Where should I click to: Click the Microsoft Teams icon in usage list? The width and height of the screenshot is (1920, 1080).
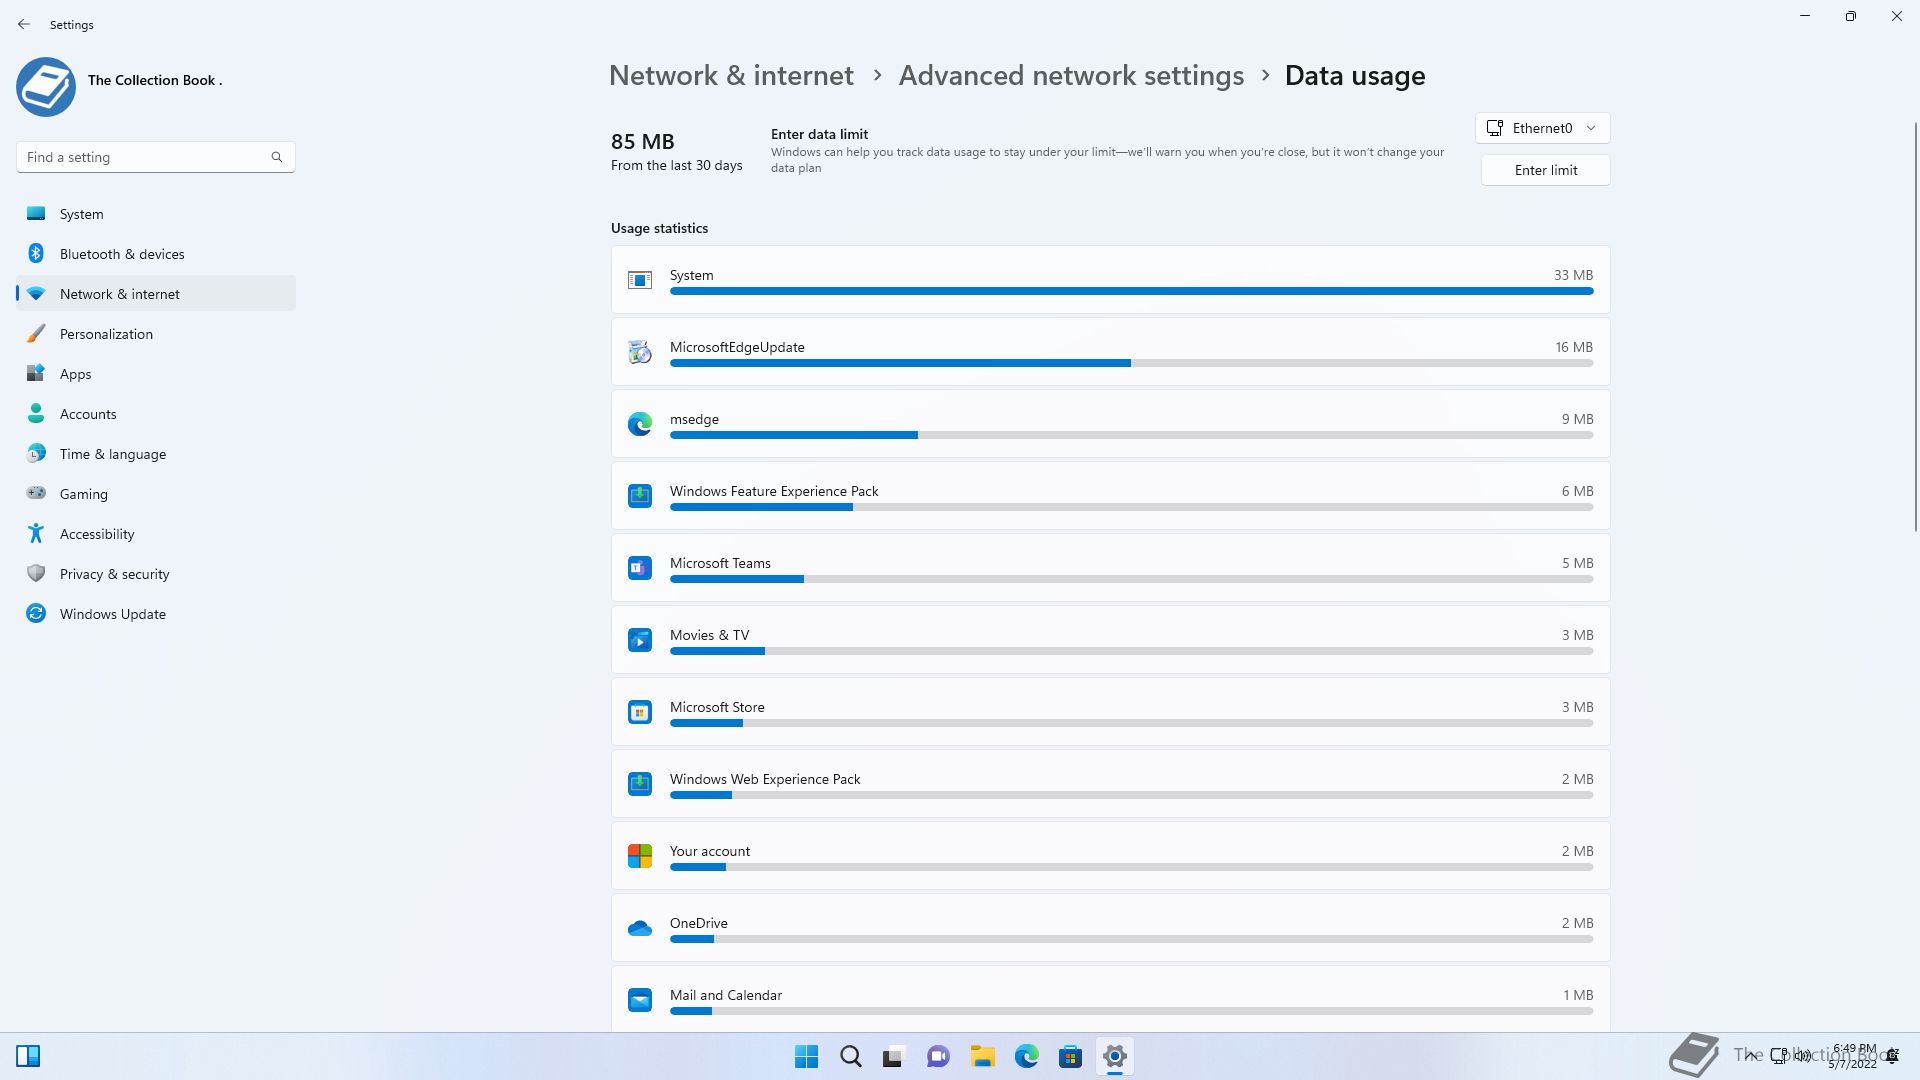click(x=640, y=568)
